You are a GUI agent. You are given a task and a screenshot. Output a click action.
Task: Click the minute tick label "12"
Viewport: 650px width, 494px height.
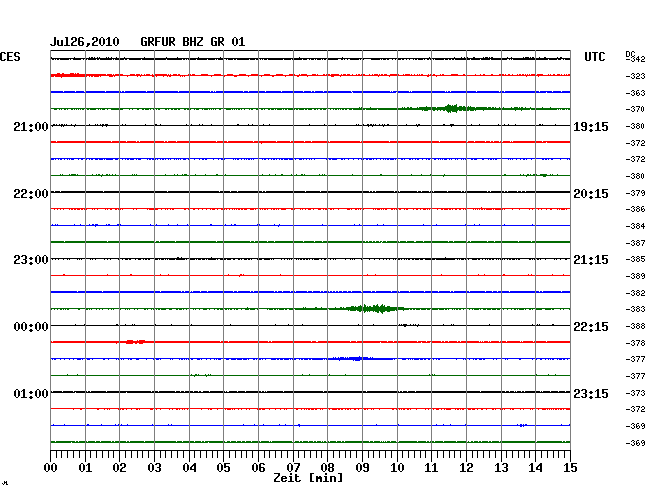tap(466, 467)
